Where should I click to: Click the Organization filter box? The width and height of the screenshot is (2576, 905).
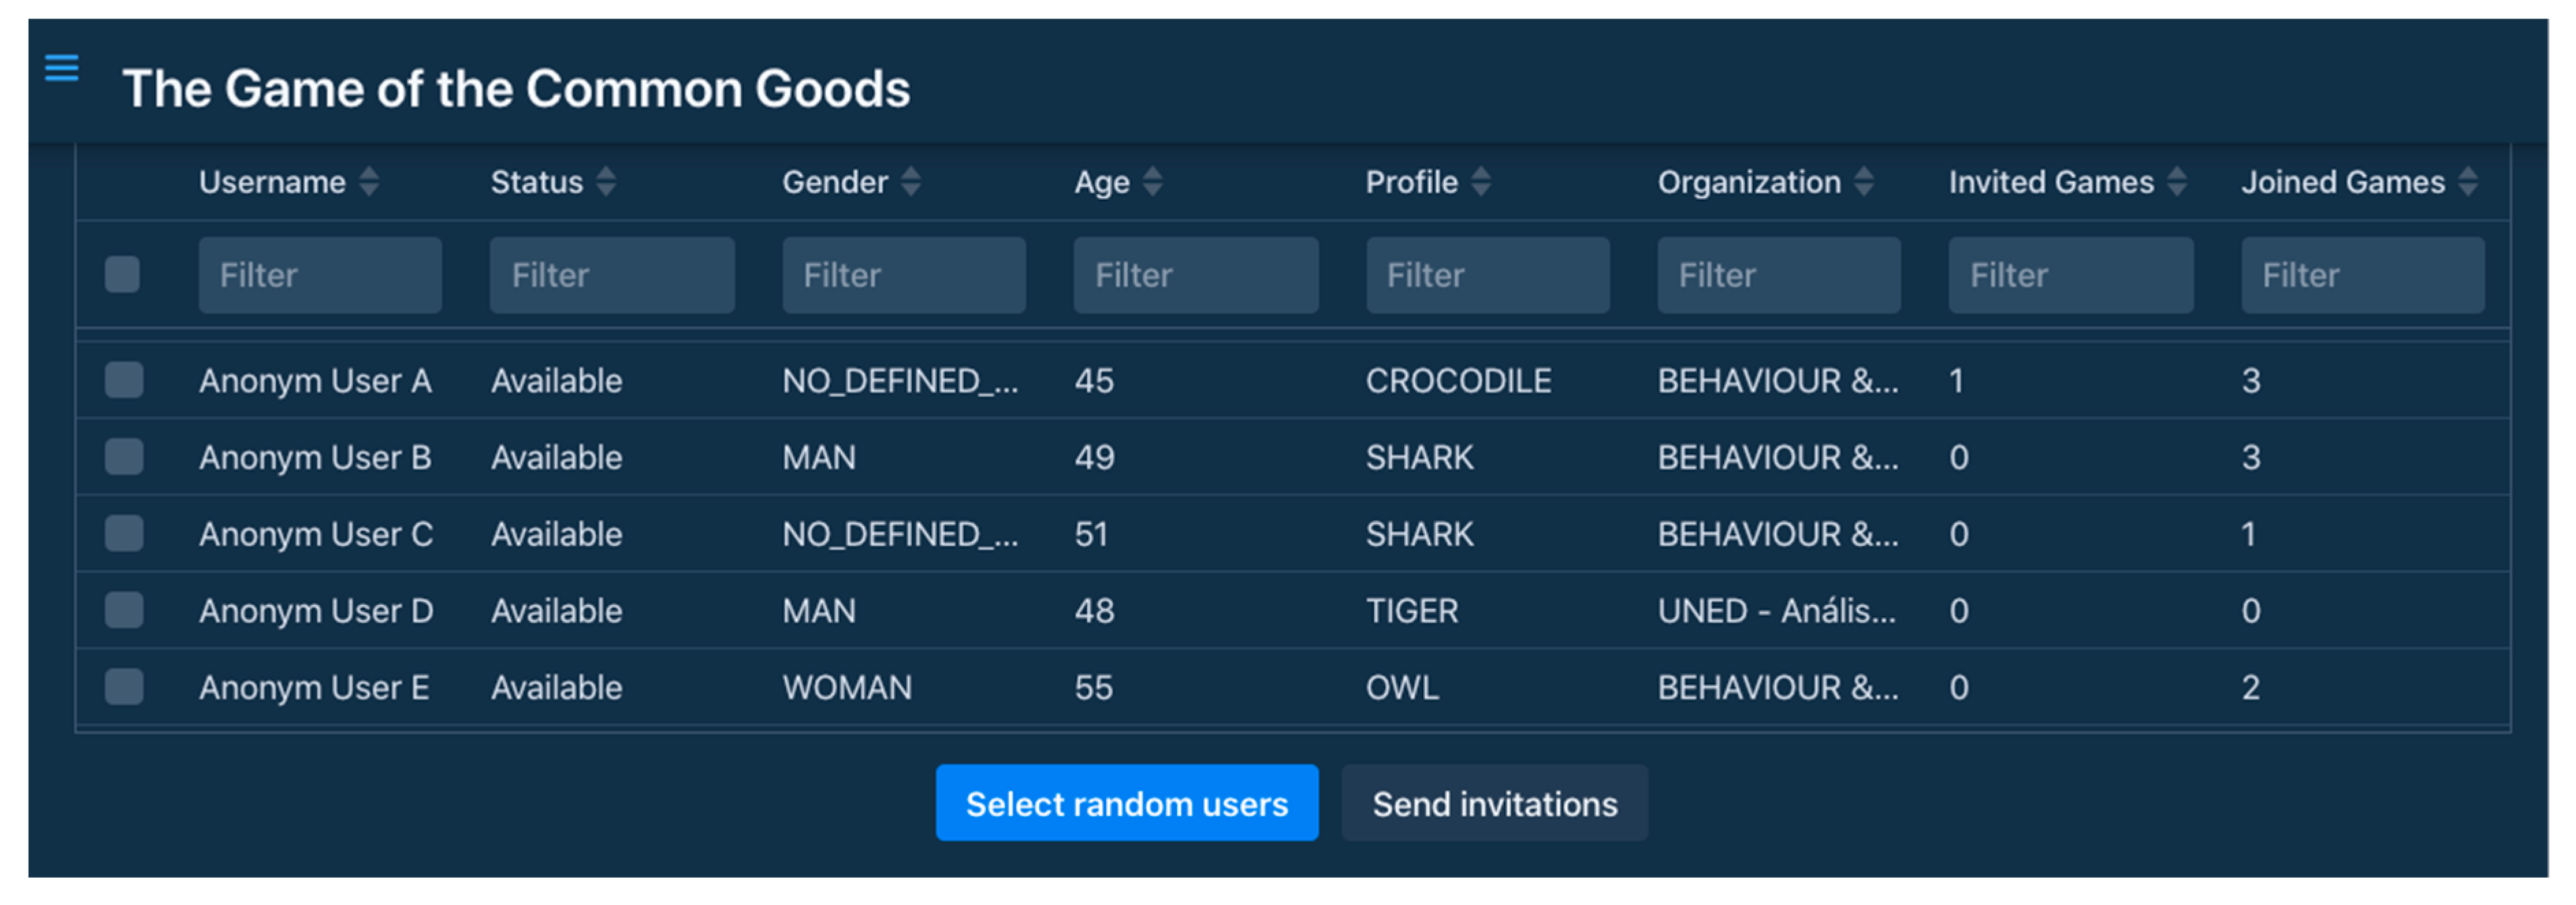coord(1778,276)
